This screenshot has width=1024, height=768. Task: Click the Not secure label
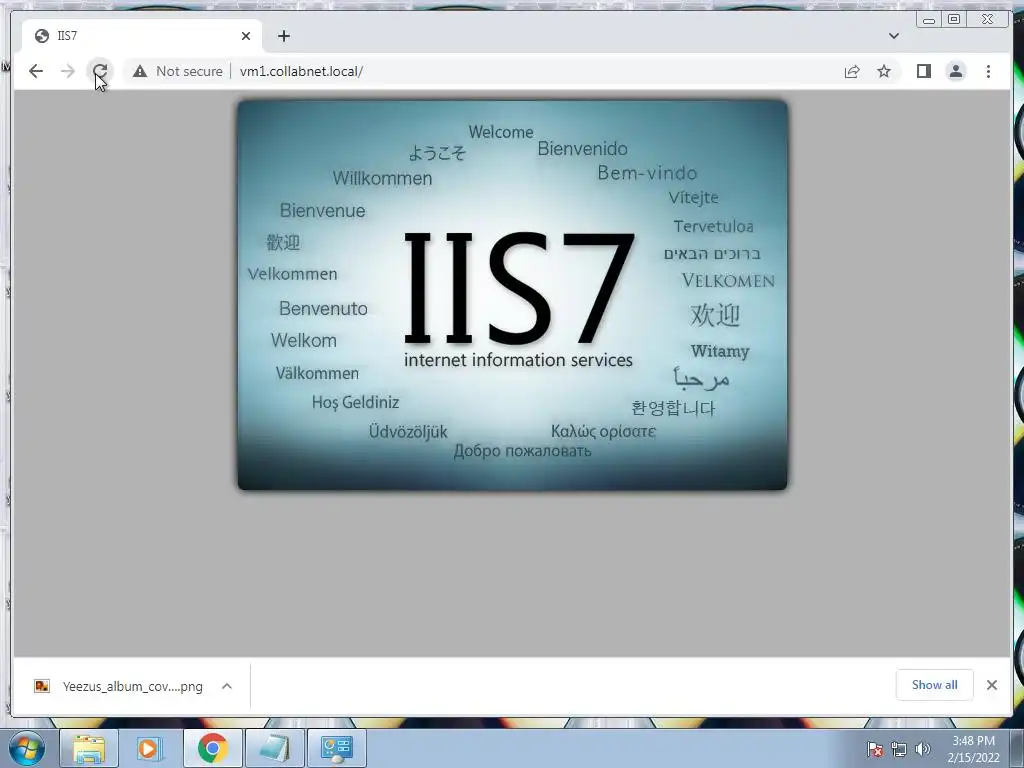[x=189, y=71]
